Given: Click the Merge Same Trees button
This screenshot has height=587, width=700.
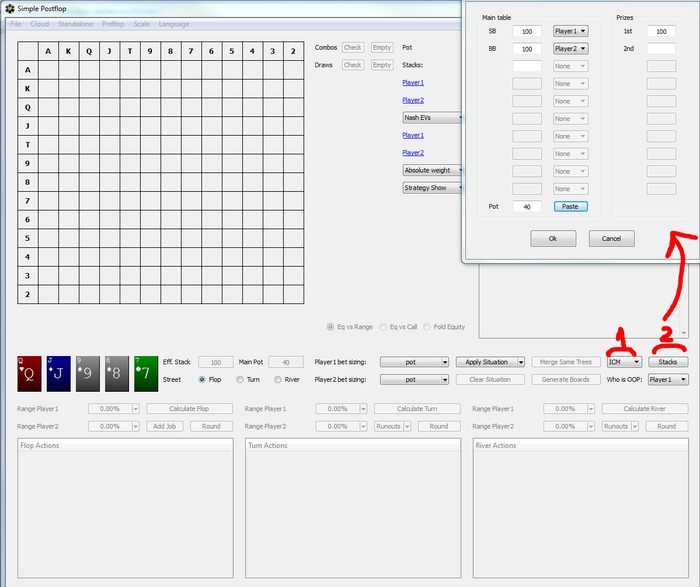Looking at the screenshot, I should 566,362.
